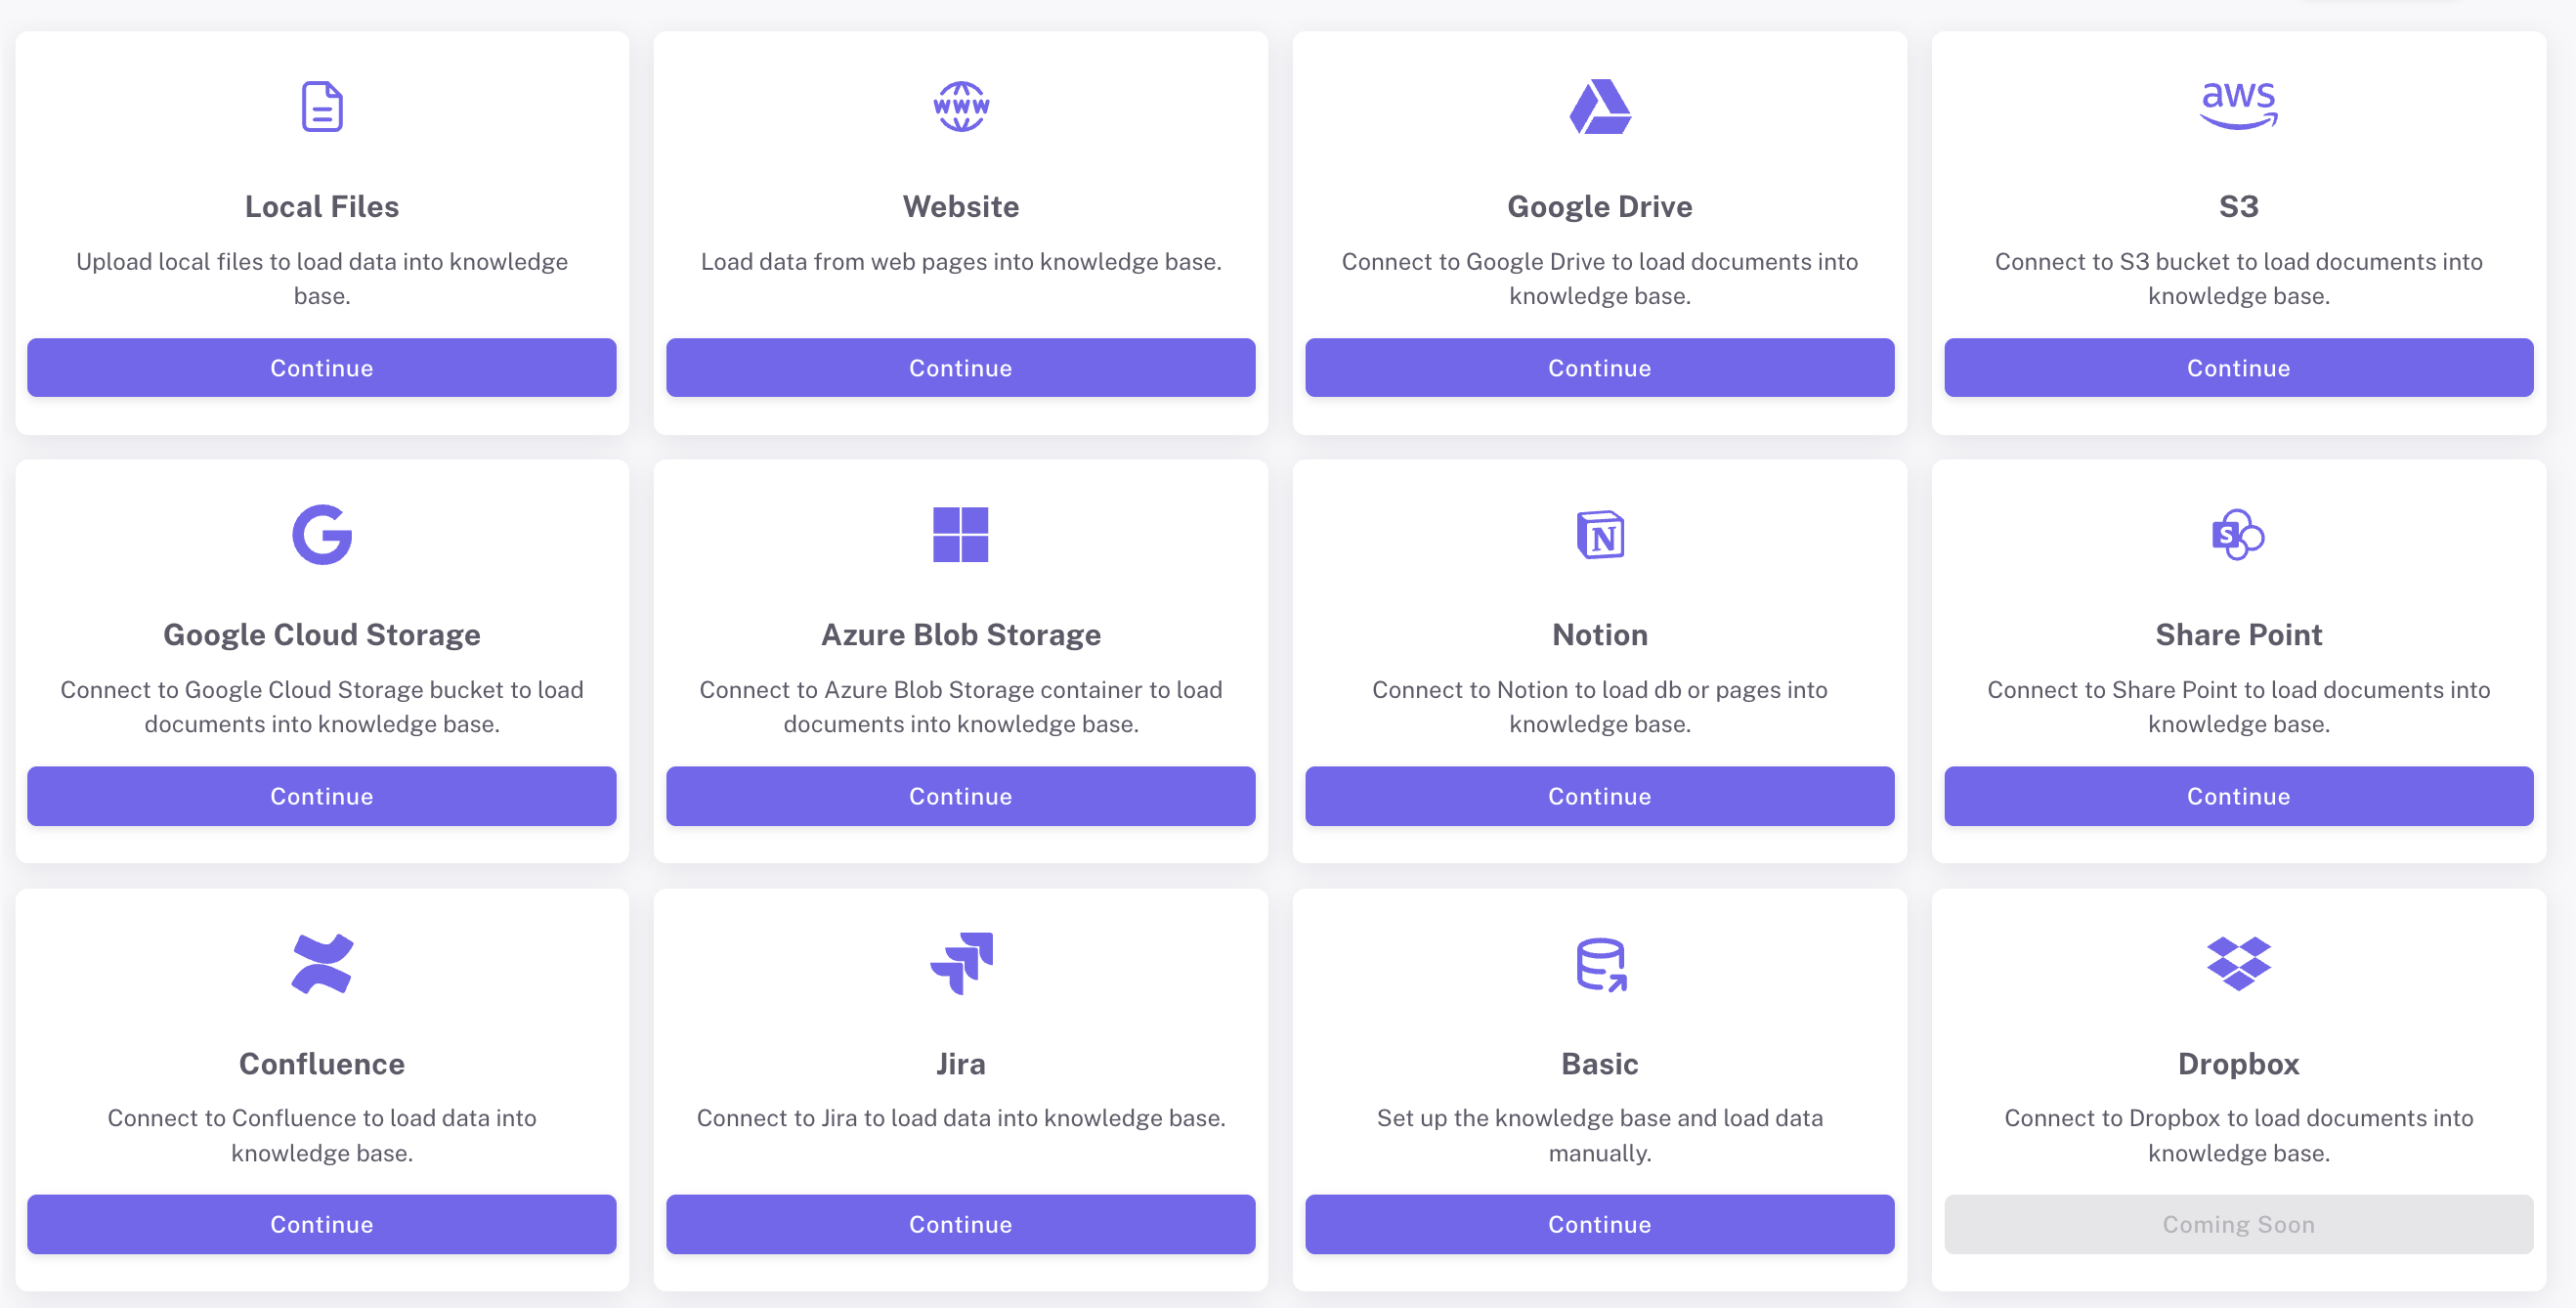Screen dimensions: 2576x1308
Task: Continue with Notion integration
Action: coord(1599,796)
